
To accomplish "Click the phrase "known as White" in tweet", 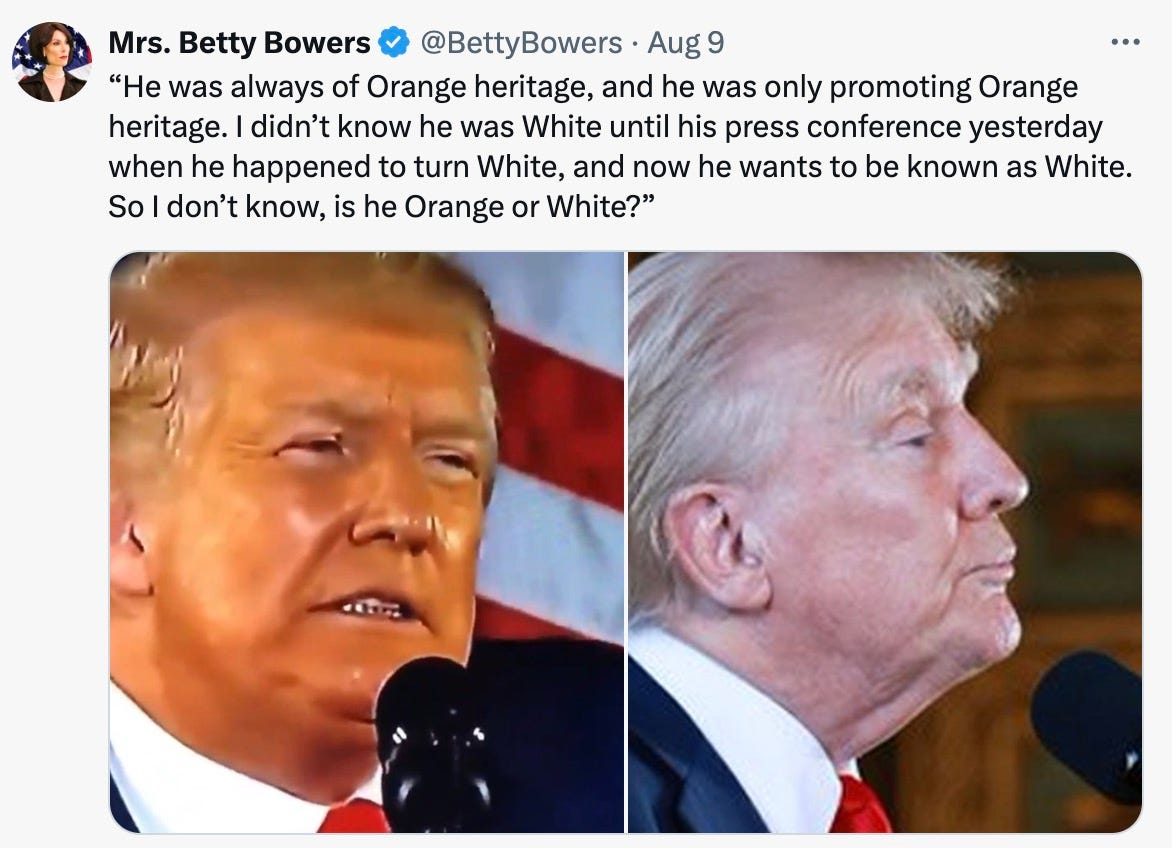I will pos(1017,167).
